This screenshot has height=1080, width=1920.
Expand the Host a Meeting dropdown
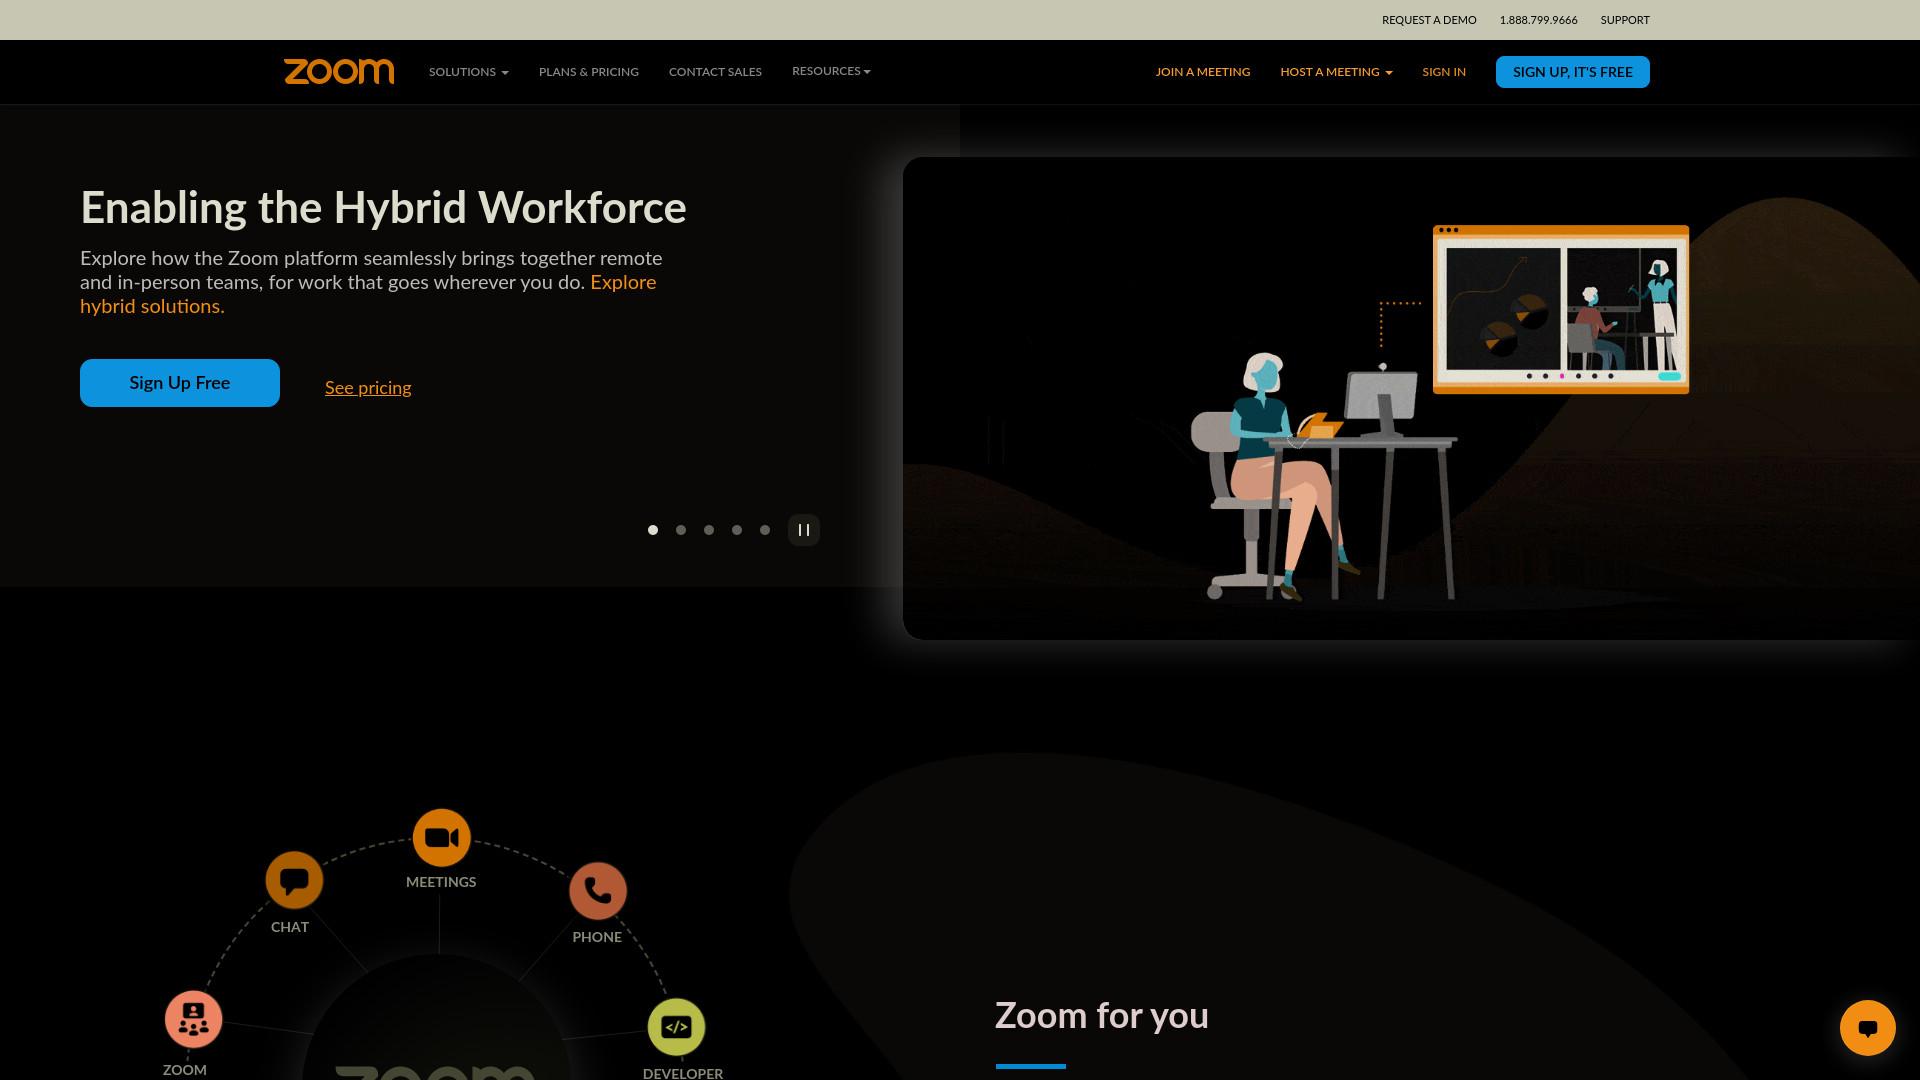point(1336,72)
